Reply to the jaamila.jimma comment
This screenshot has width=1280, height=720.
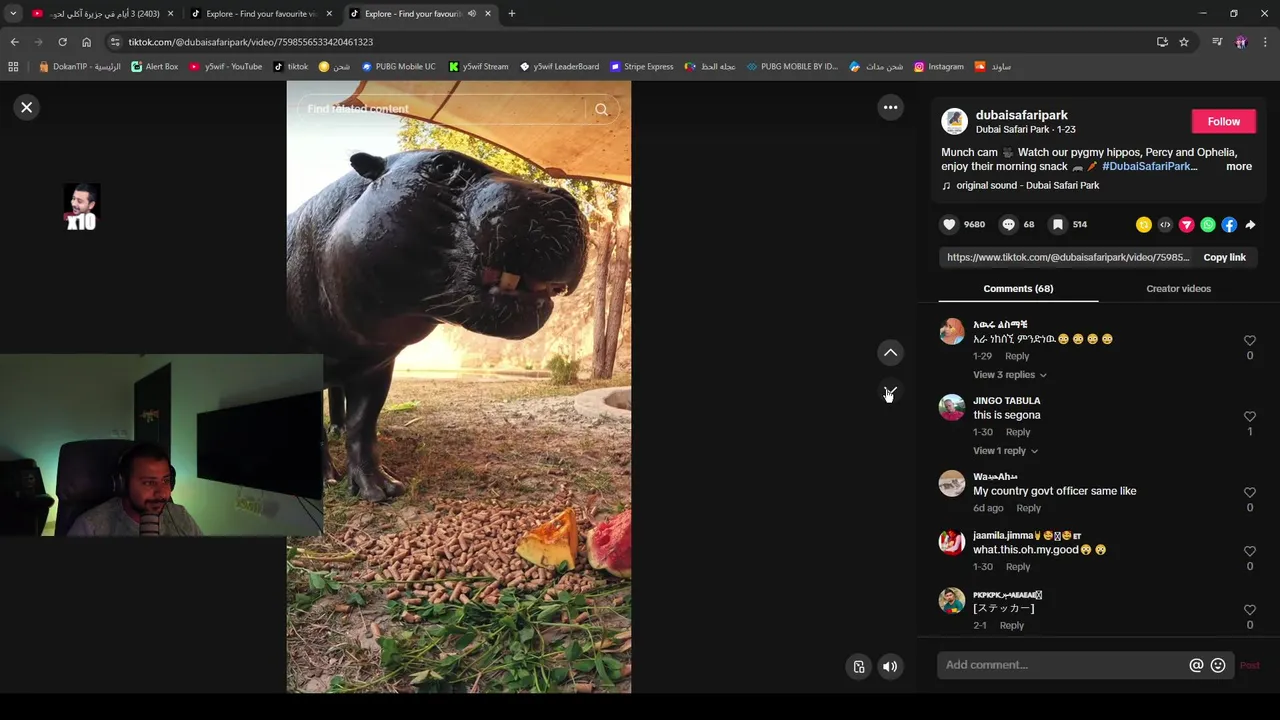[x=1017, y=567]
